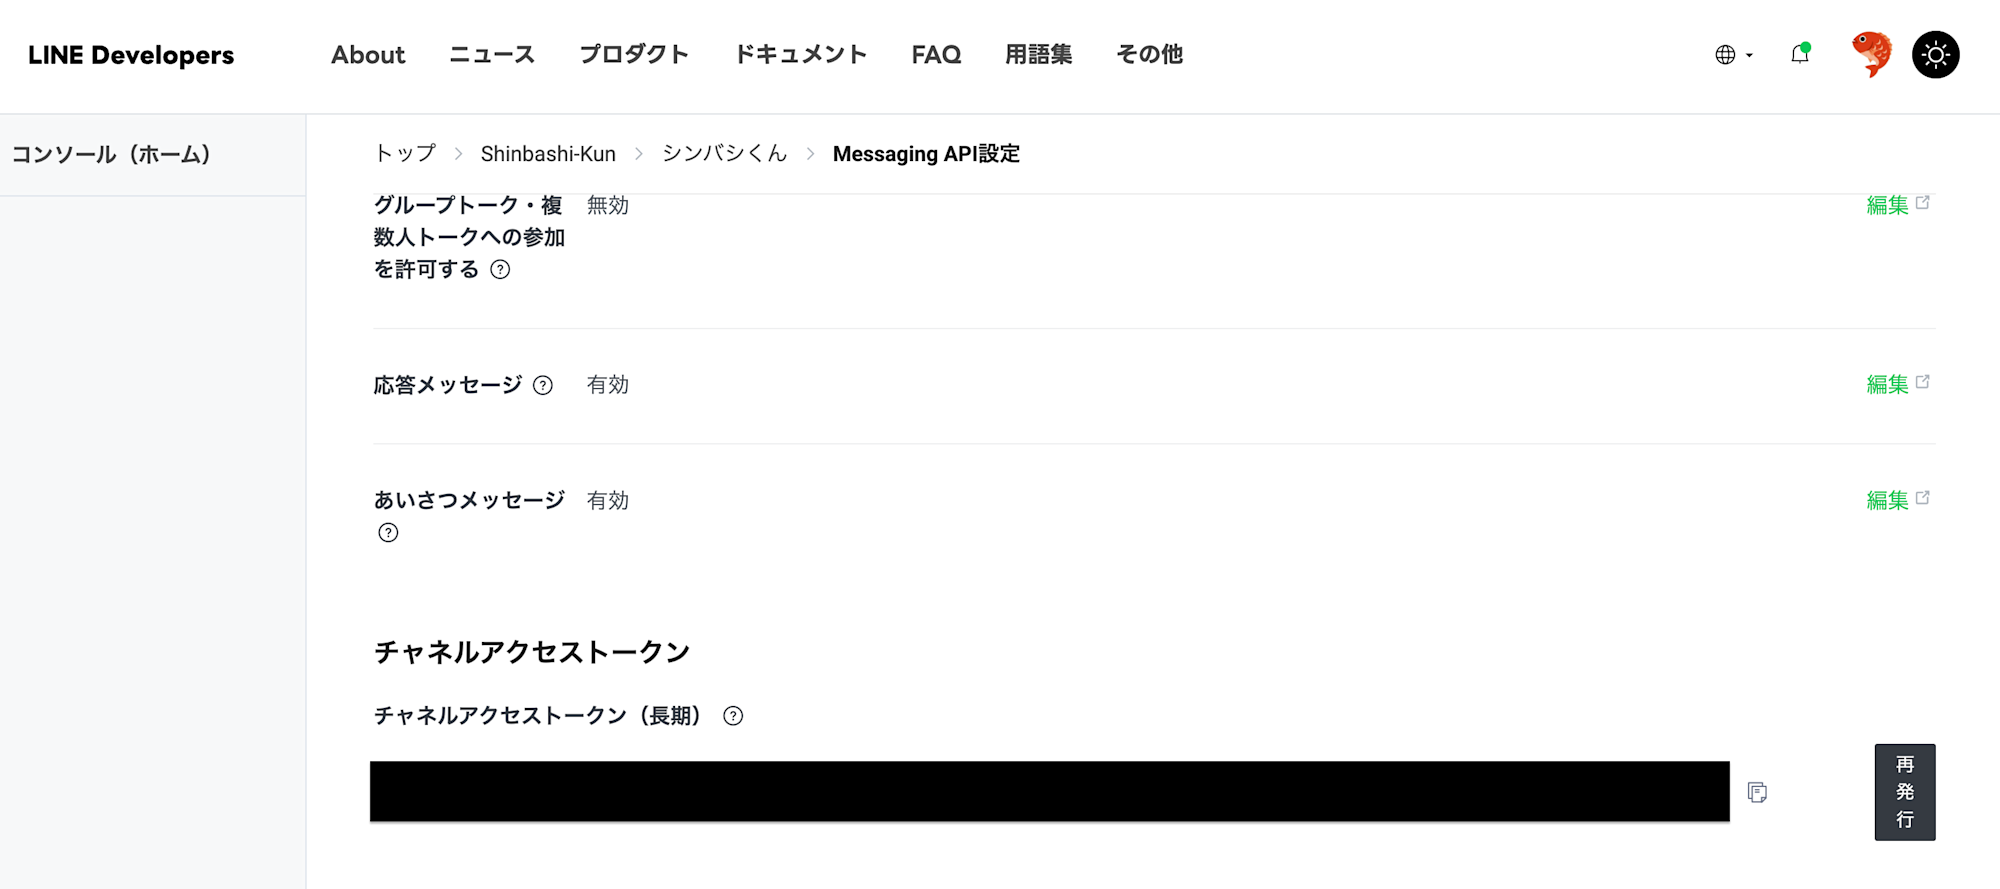This screenshot has width=2000, height=889.
Task: Click 編集 link for あいさつメッセージ
Action: [x=1897, y=500]
